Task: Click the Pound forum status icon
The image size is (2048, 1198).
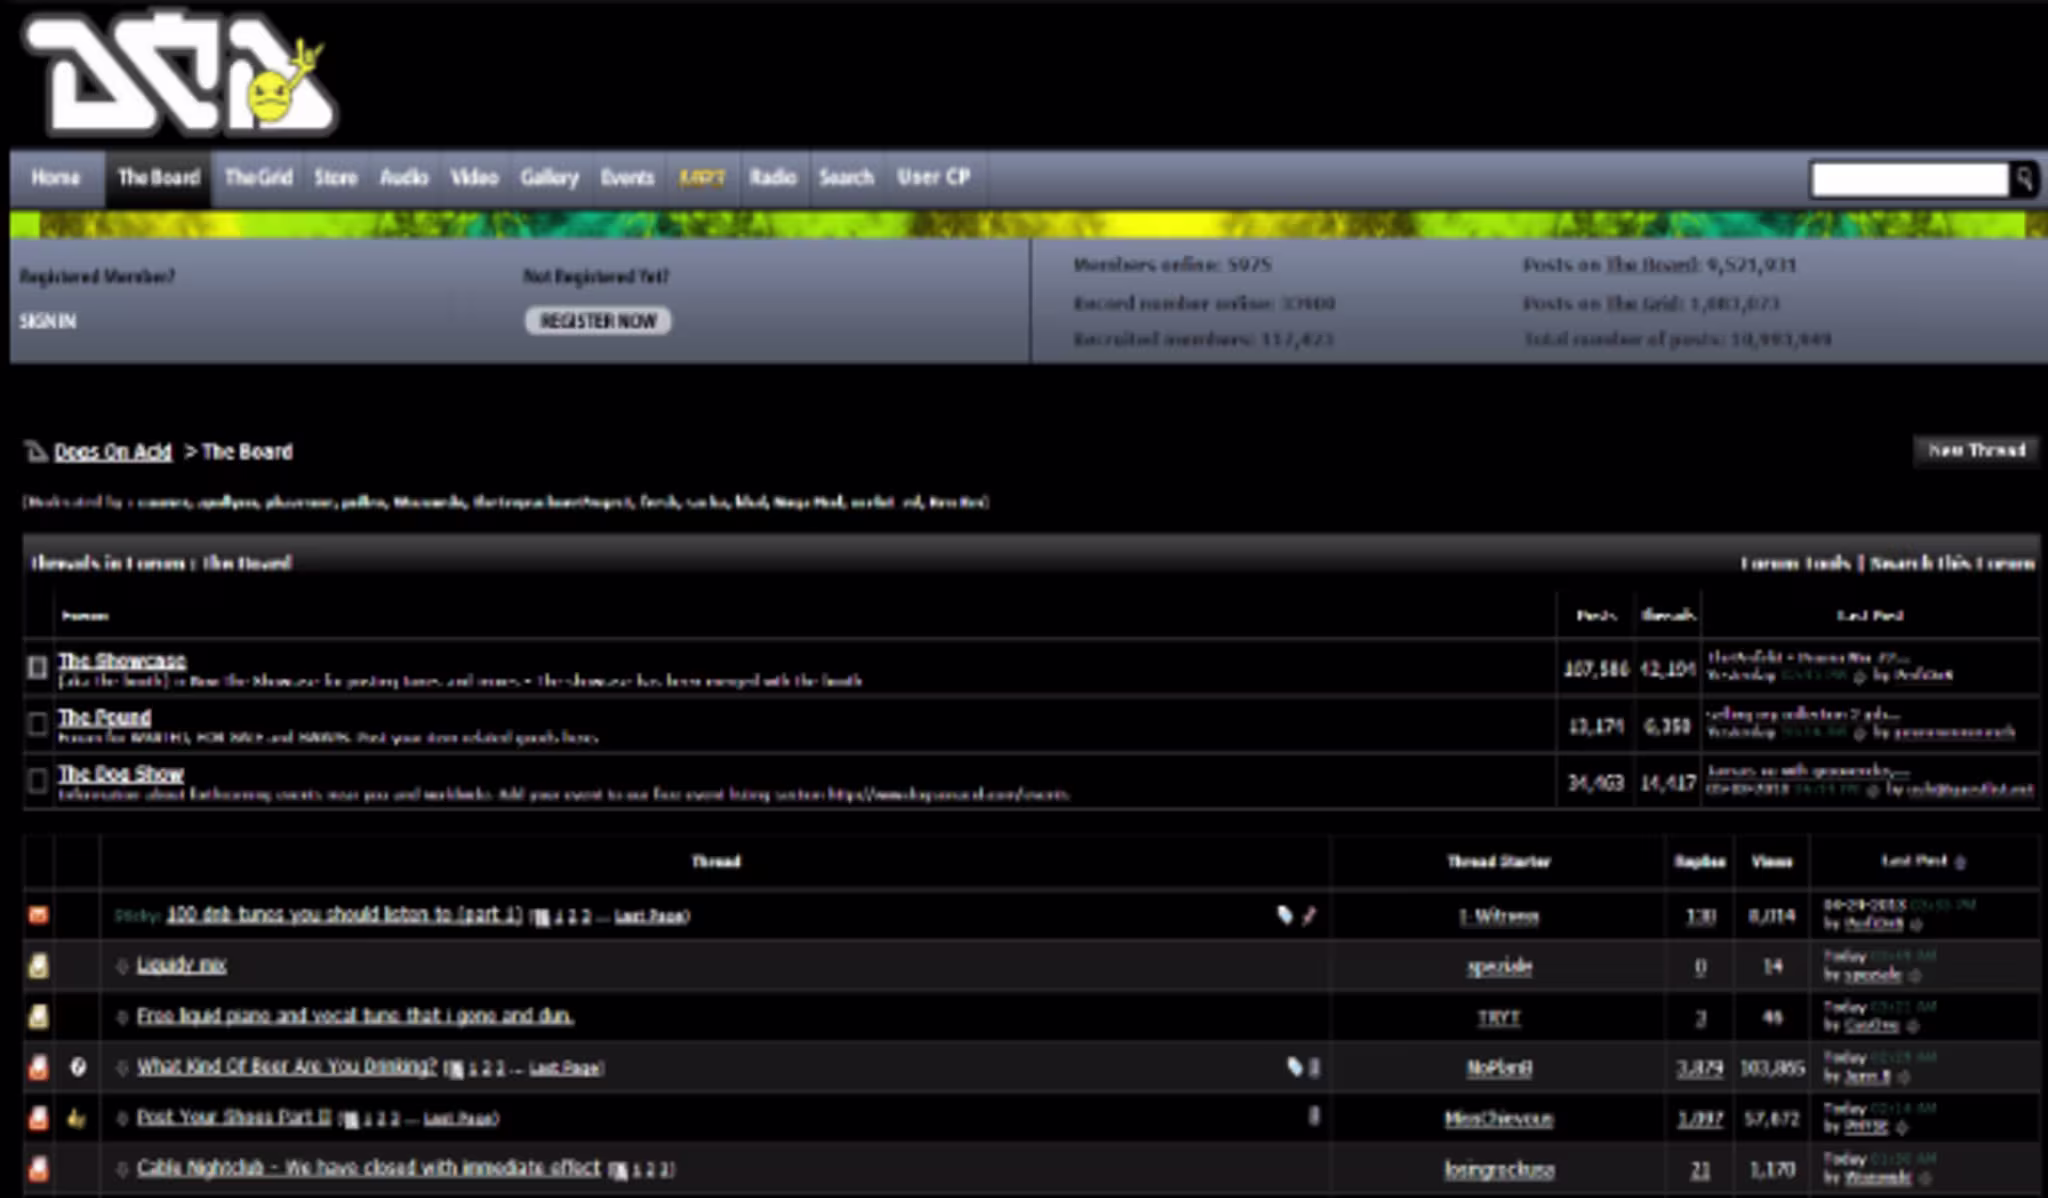Action: point(38,724)
